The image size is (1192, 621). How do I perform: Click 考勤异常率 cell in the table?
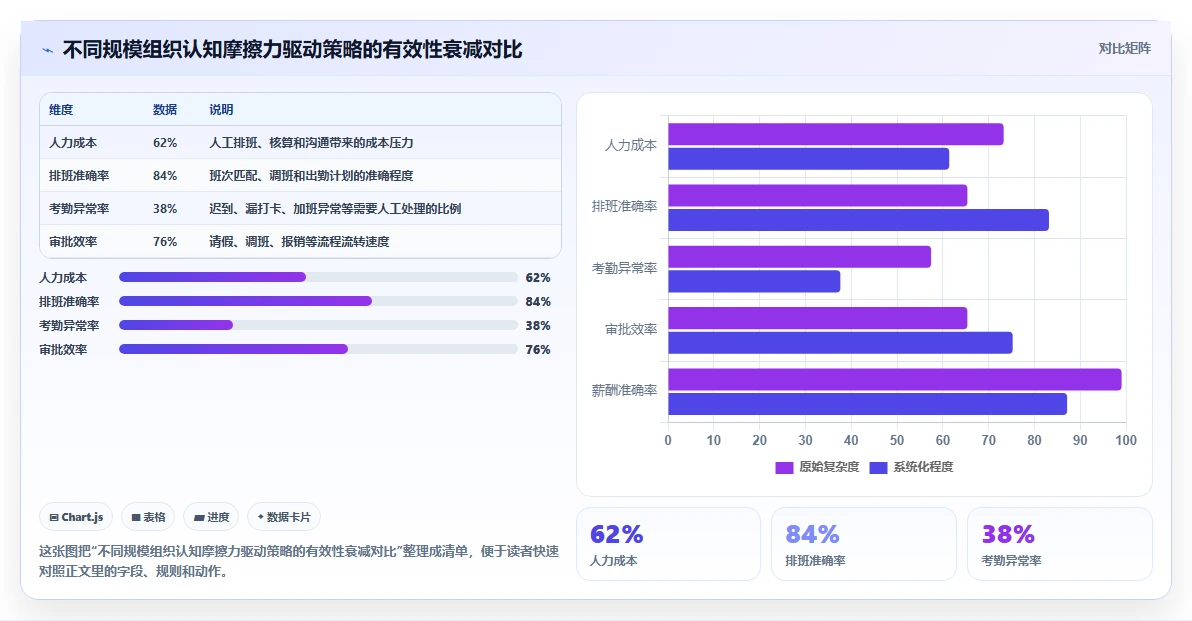coord(79,208)
